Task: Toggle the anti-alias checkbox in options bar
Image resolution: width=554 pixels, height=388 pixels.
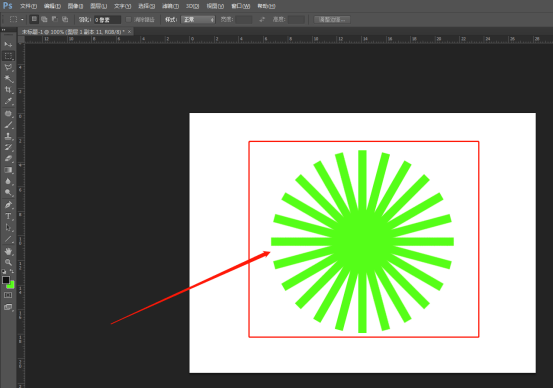Action: click(x=128, y=19)
